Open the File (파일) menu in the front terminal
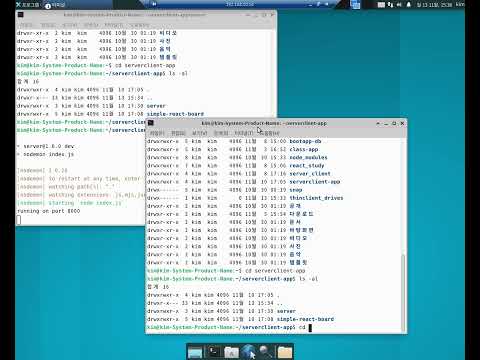Screen dimensions: 480x360 tap(157, 133)
